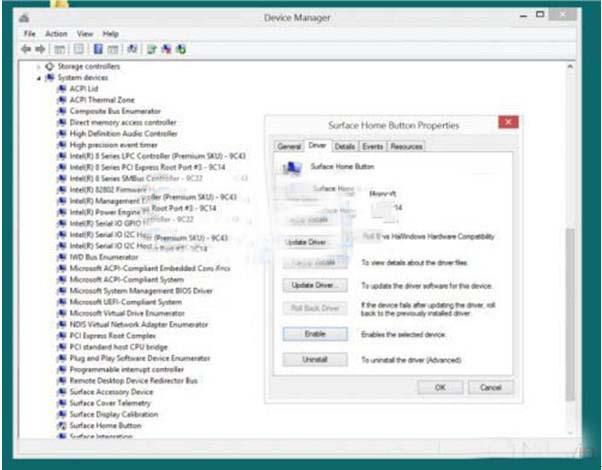Click the Scan for hardware changes icon
The image size is (602, 470).
point(132,48)
